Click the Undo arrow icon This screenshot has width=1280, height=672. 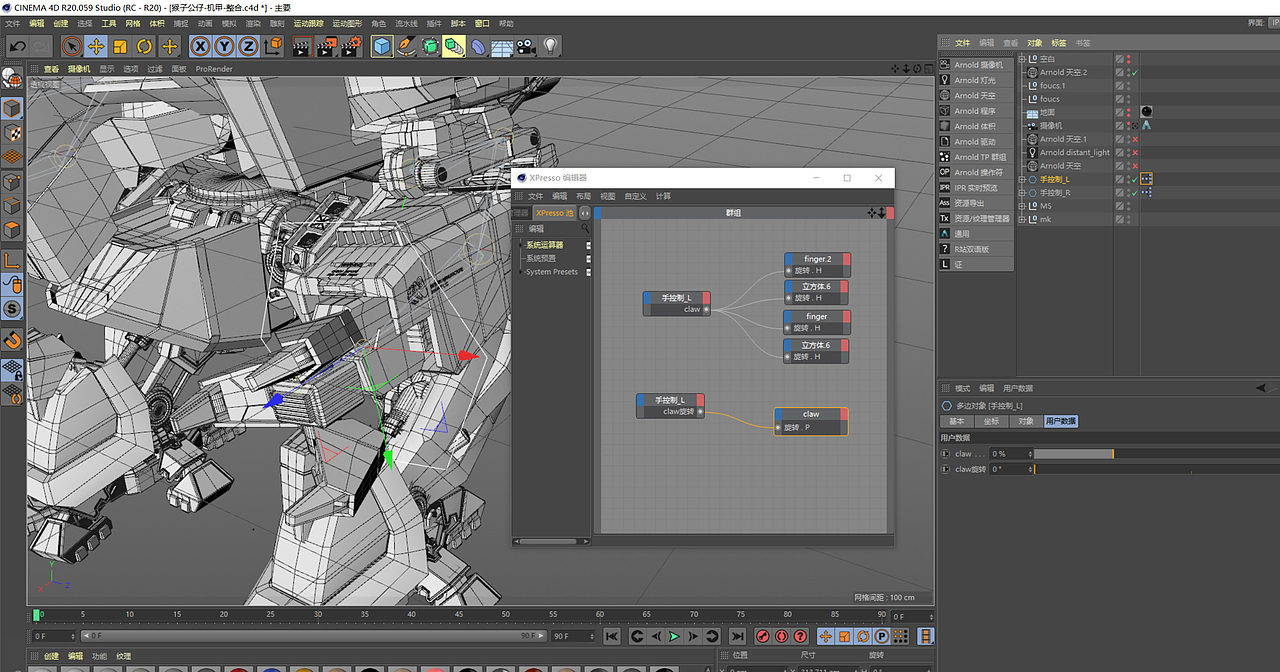(17, 46)
